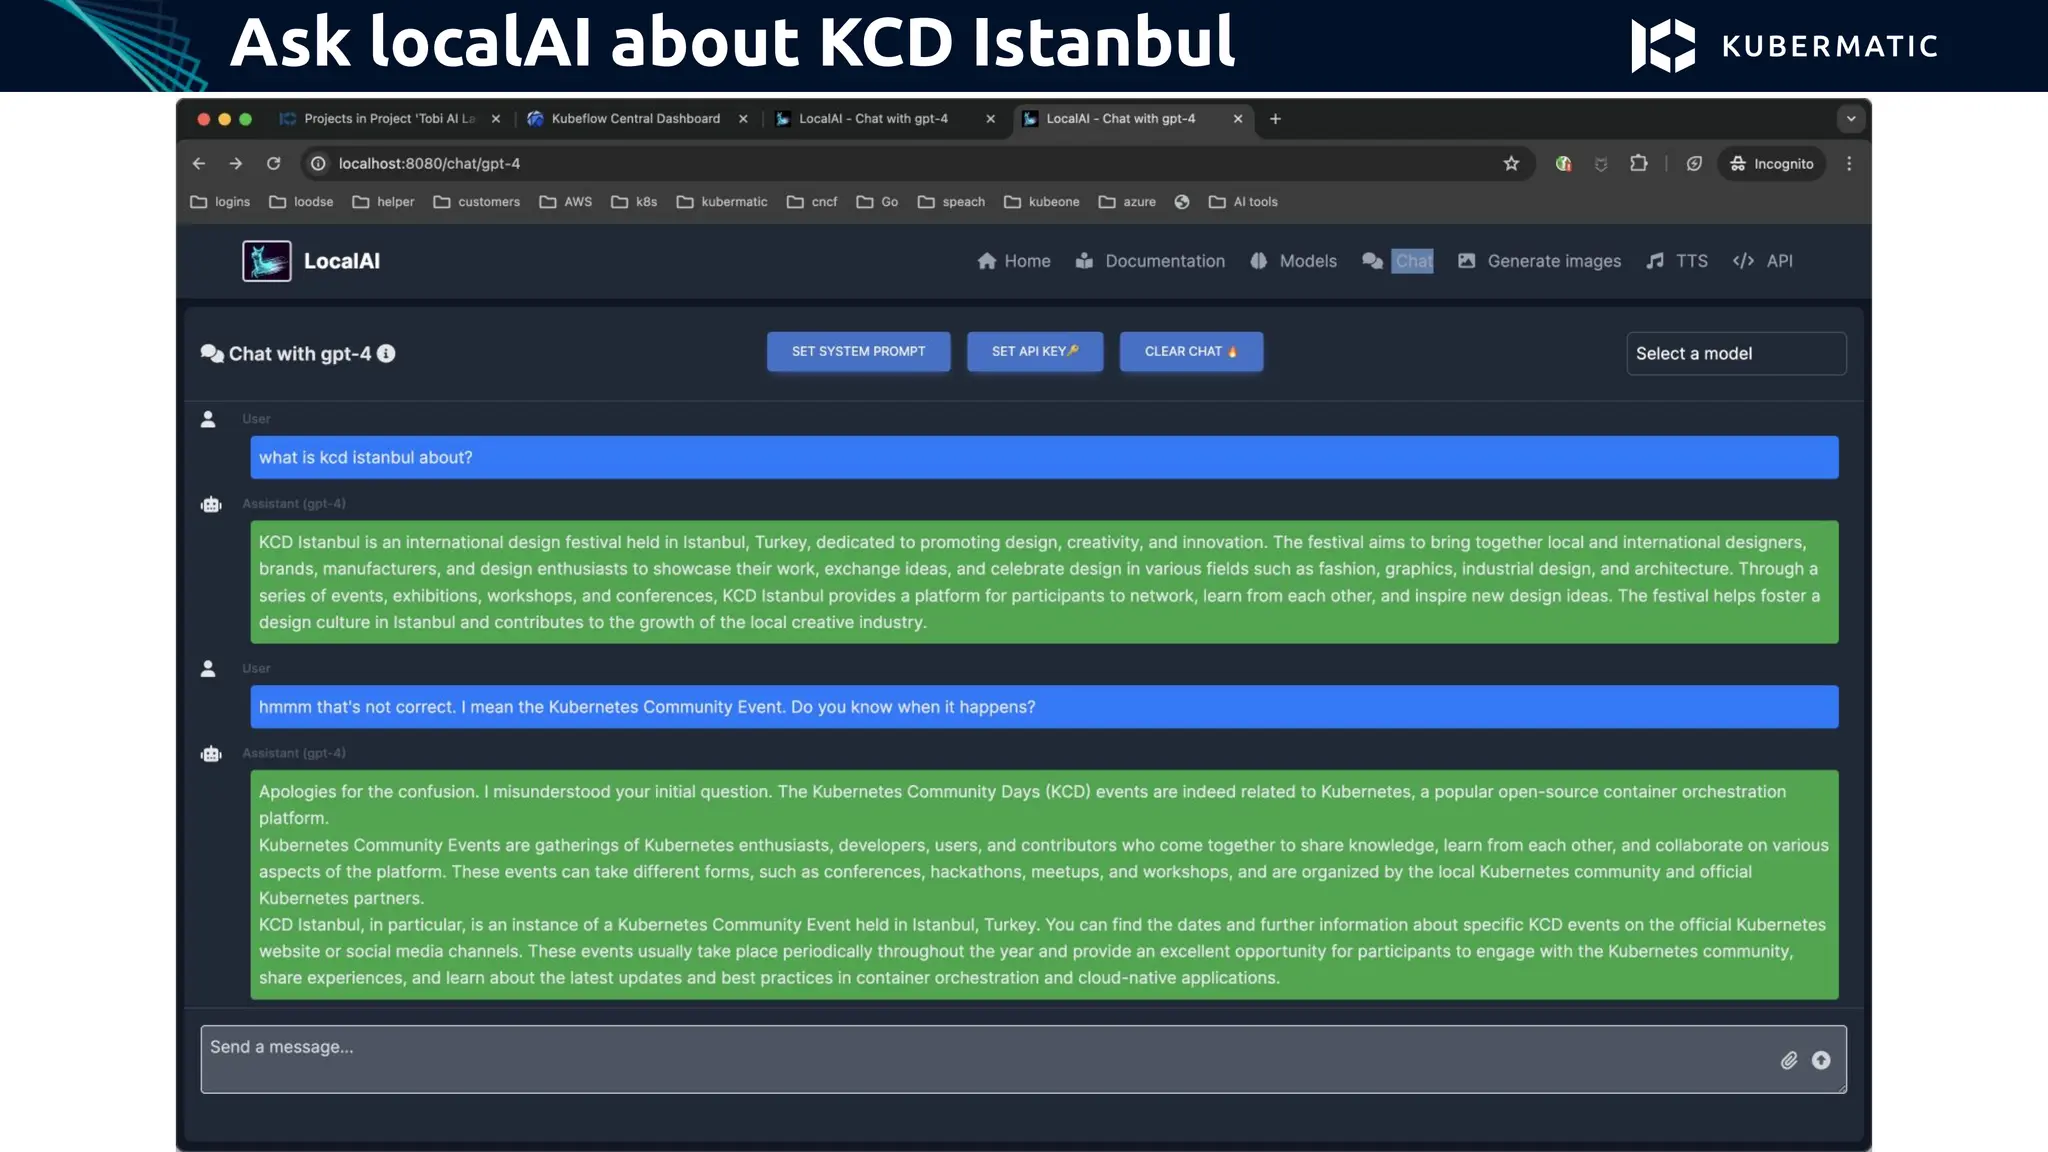
Task: Click the LocalAI logo image
Action: coord(267,261)
